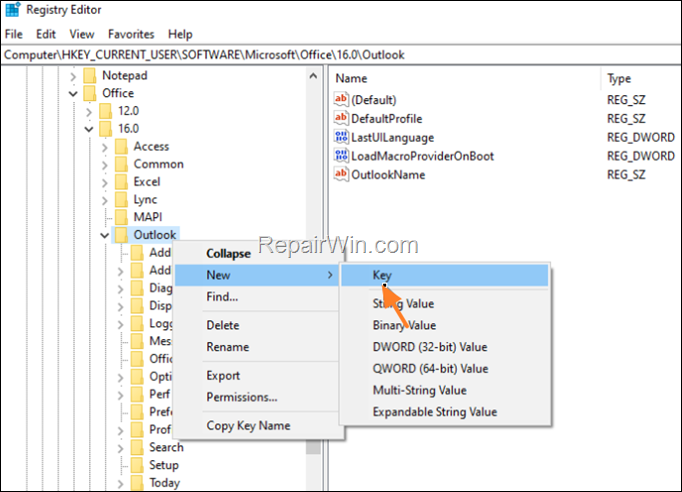
Task: Choose Export in the context menu
Action: pyautogui.click(x=257, y=375)
